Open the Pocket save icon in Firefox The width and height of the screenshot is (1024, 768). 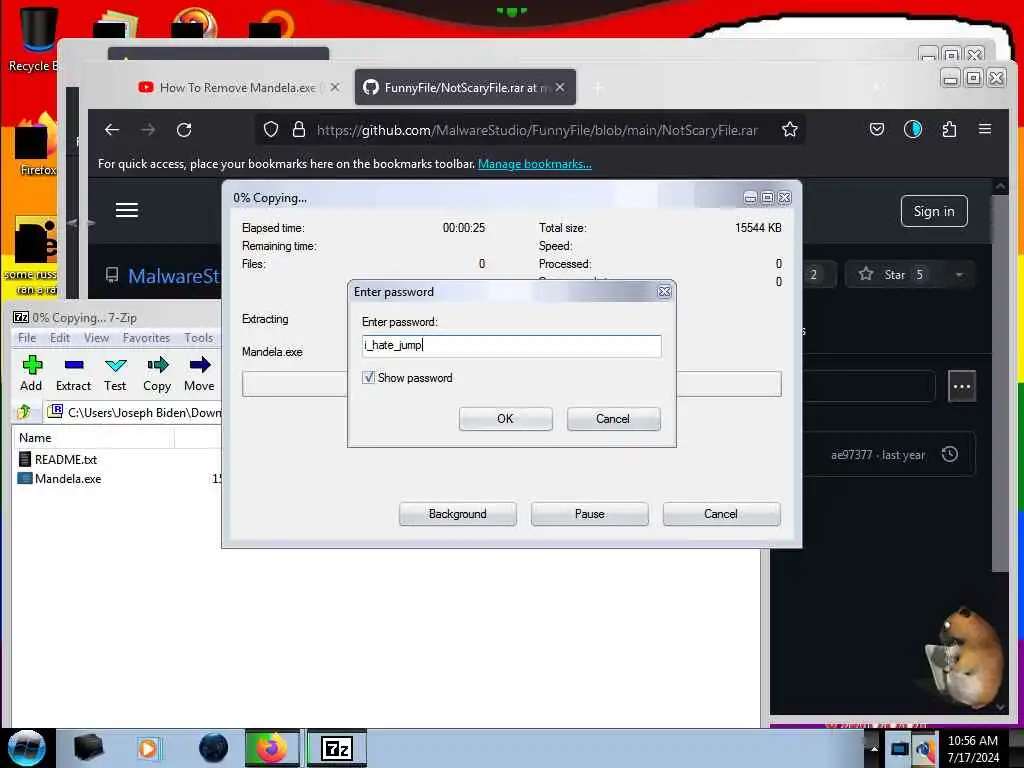[877, 129]
